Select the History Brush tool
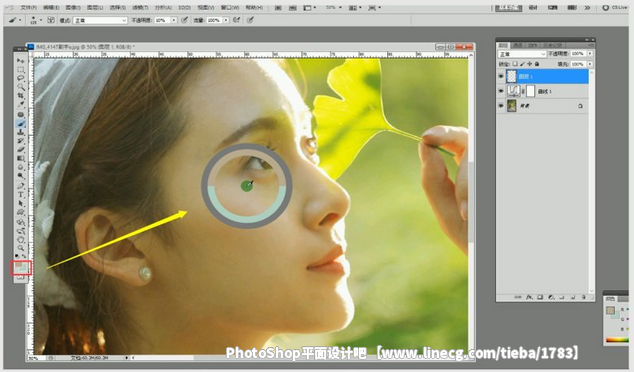The image size is (634, 372). tap(20, 141)
